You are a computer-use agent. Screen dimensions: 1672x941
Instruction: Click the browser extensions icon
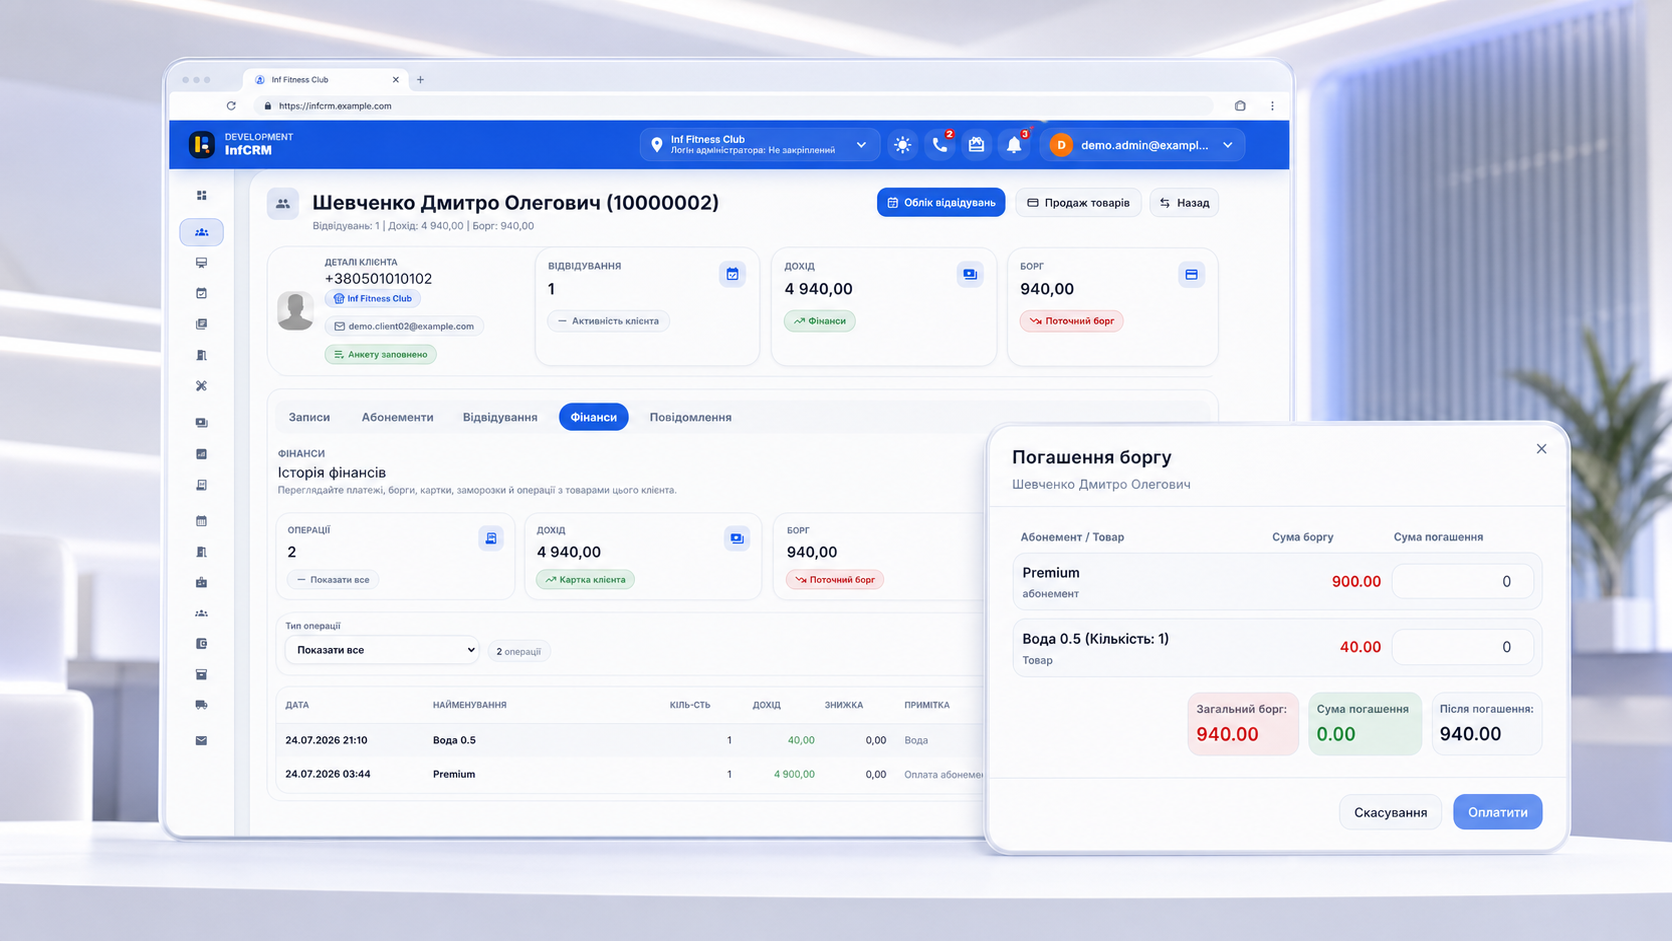point(1240,106)
